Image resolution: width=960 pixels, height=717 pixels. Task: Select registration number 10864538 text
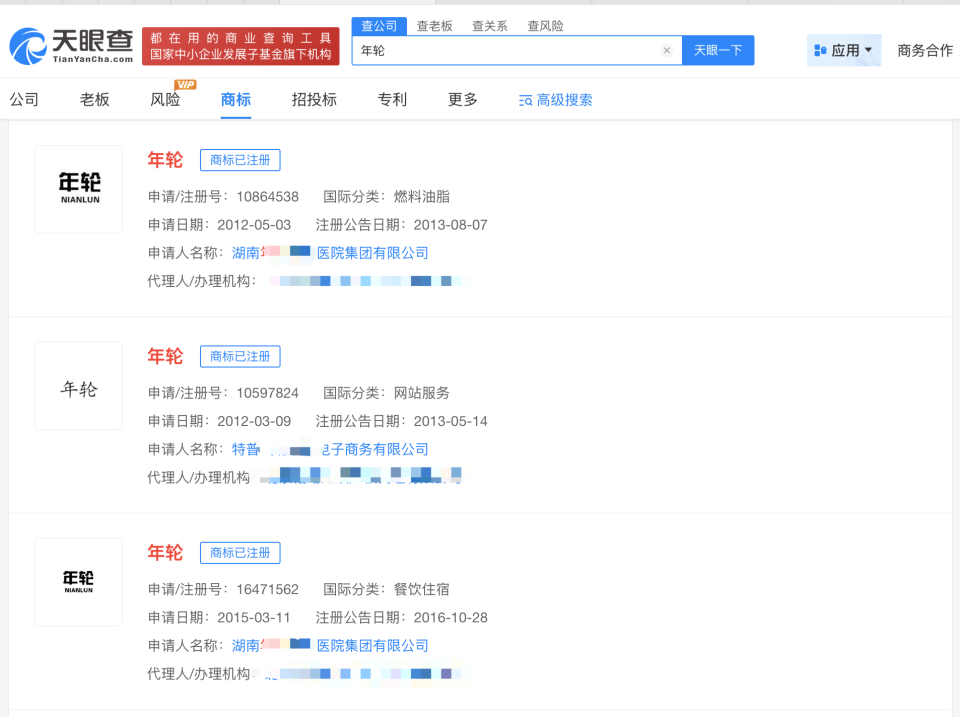(268, 197)
